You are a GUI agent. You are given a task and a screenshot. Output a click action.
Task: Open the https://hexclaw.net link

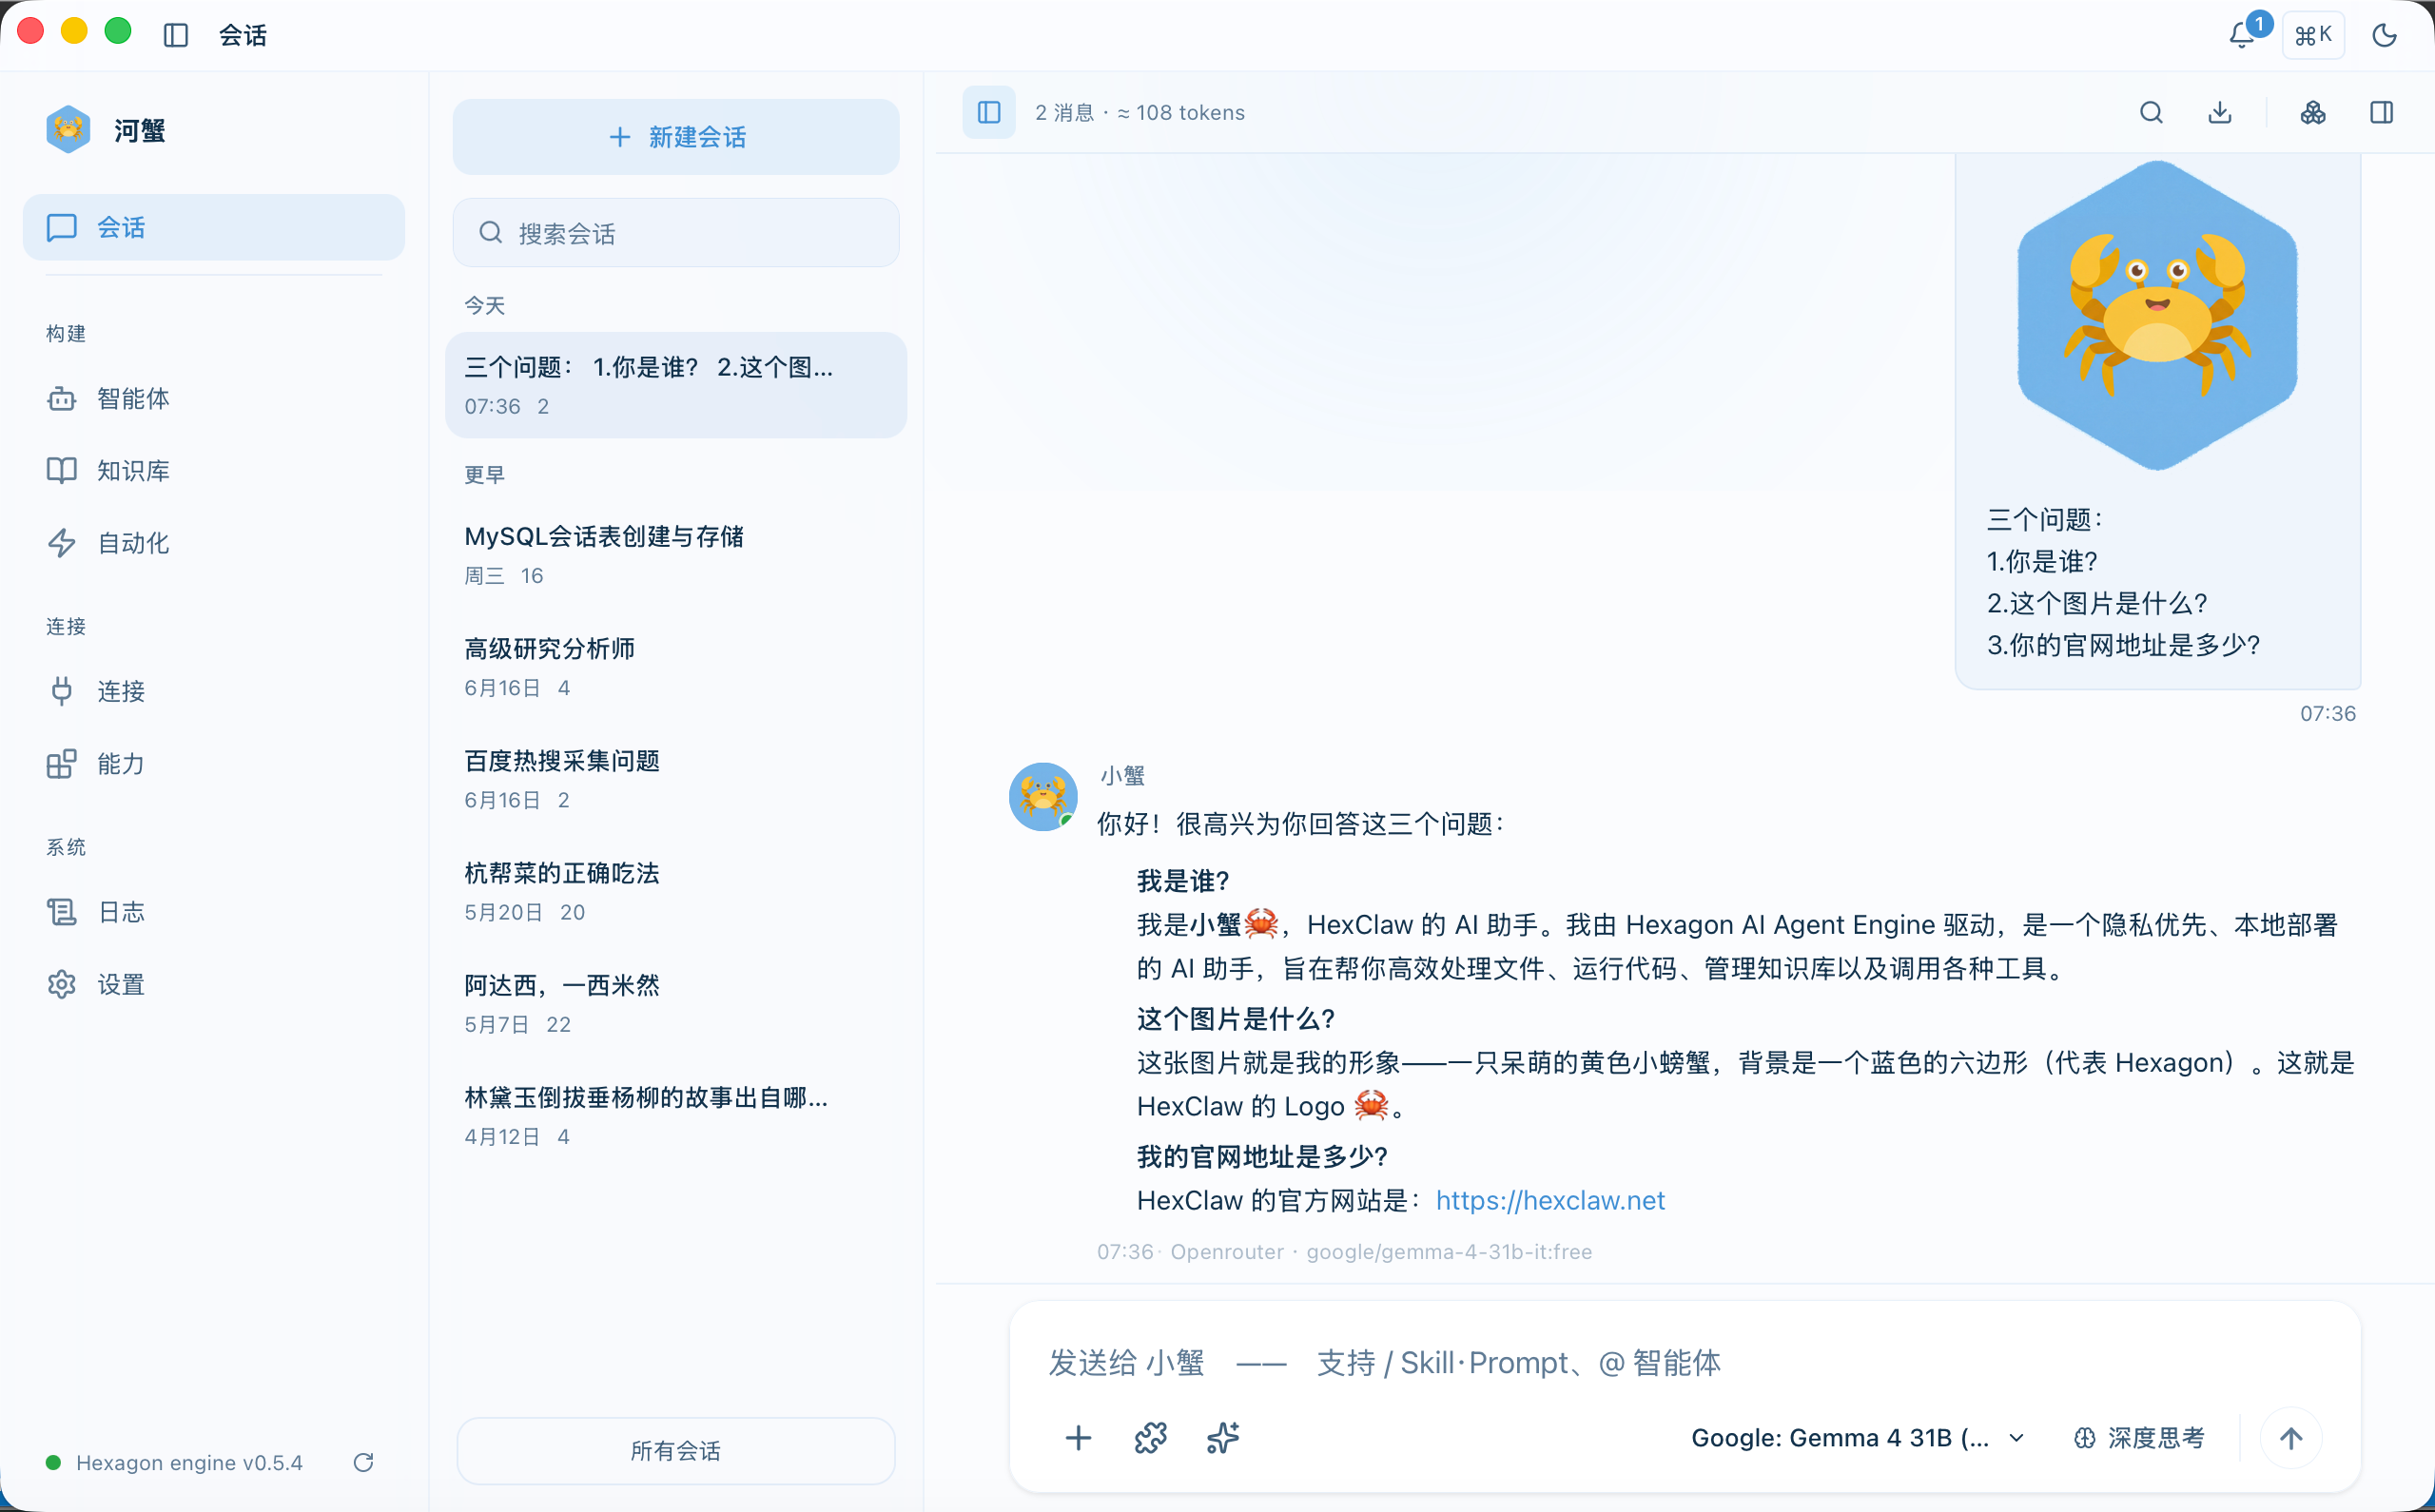(x=1550, y=1200)
